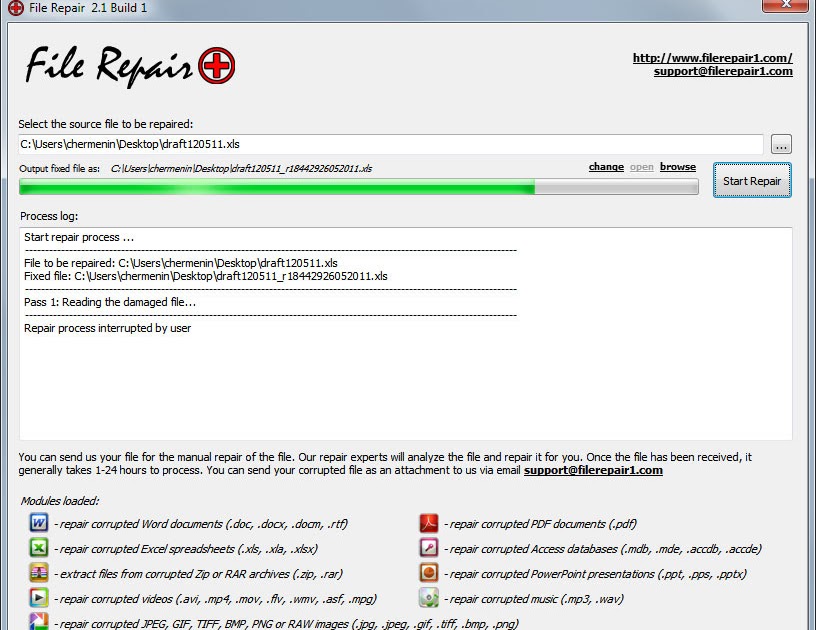The width and height of the screenshot is (816, 630).
Task: Click 'repair corrupted PowerPoint presentations' text
Action: (596, 574)
